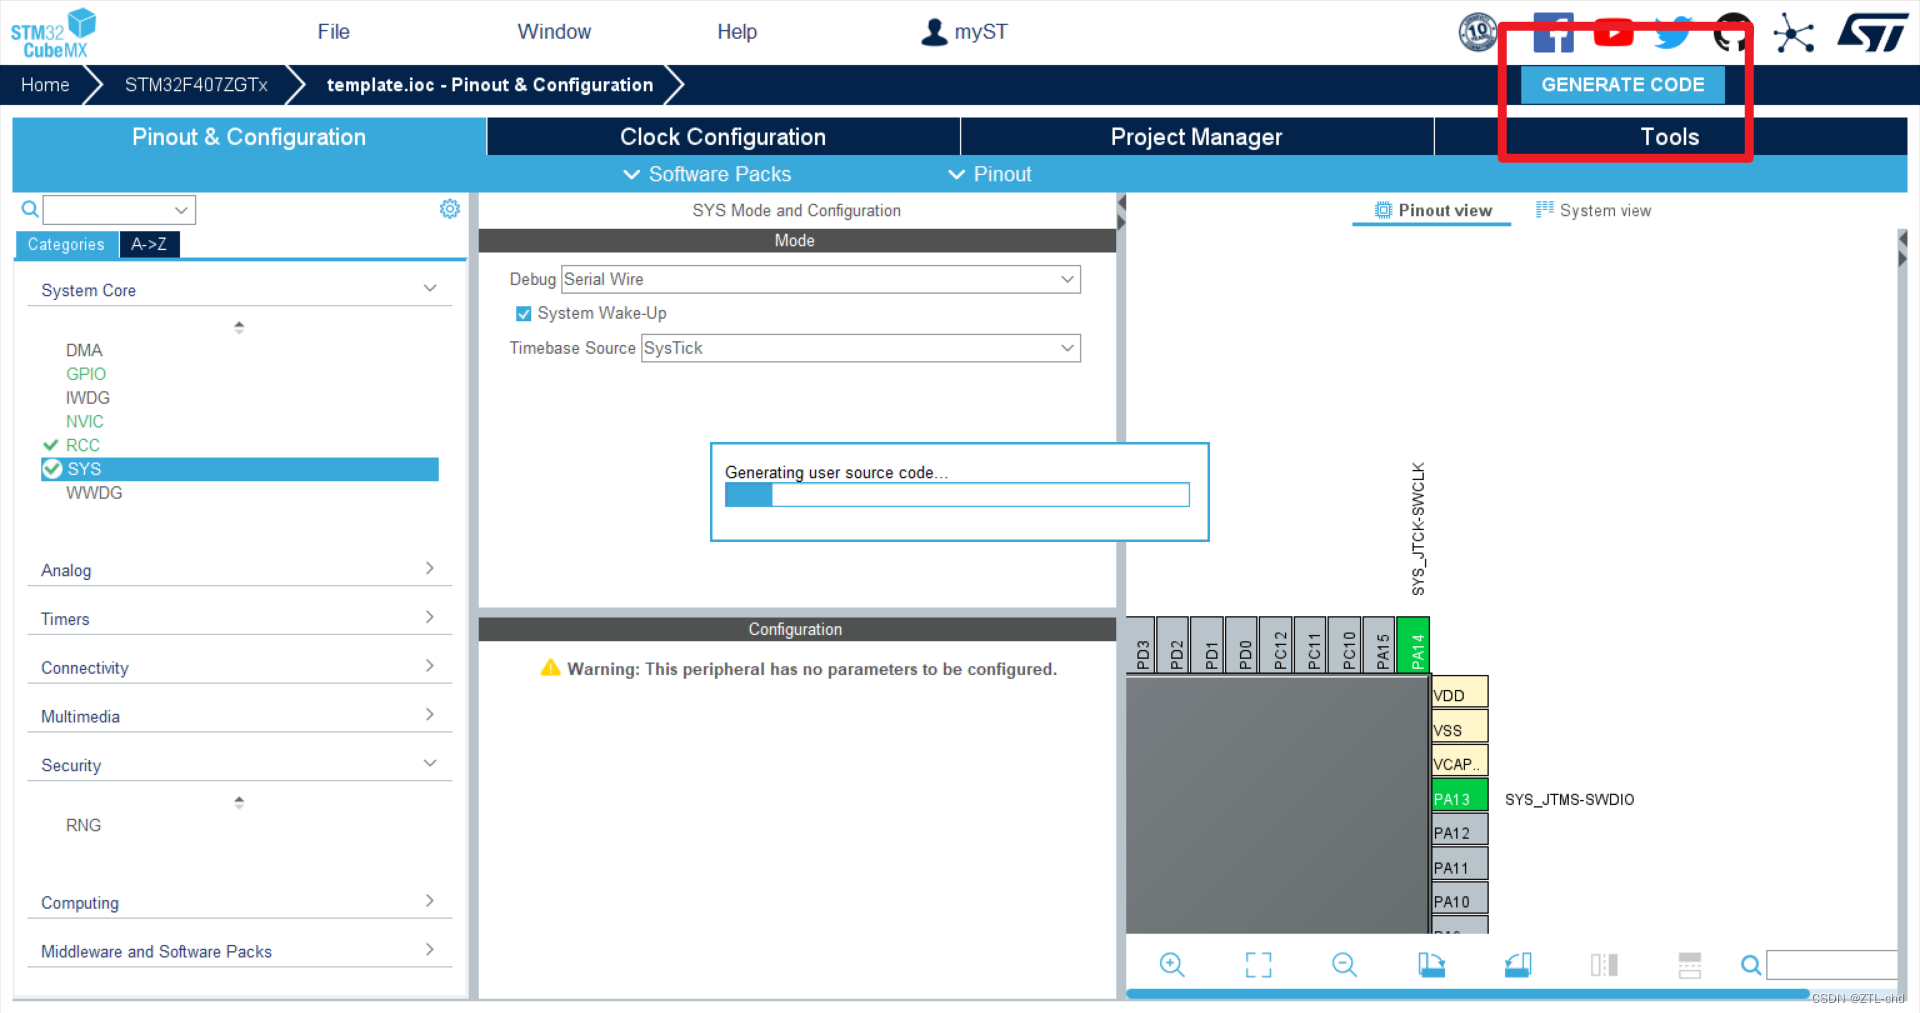Click template.ioc Pinout & Configuration breadcrumb

490,85
